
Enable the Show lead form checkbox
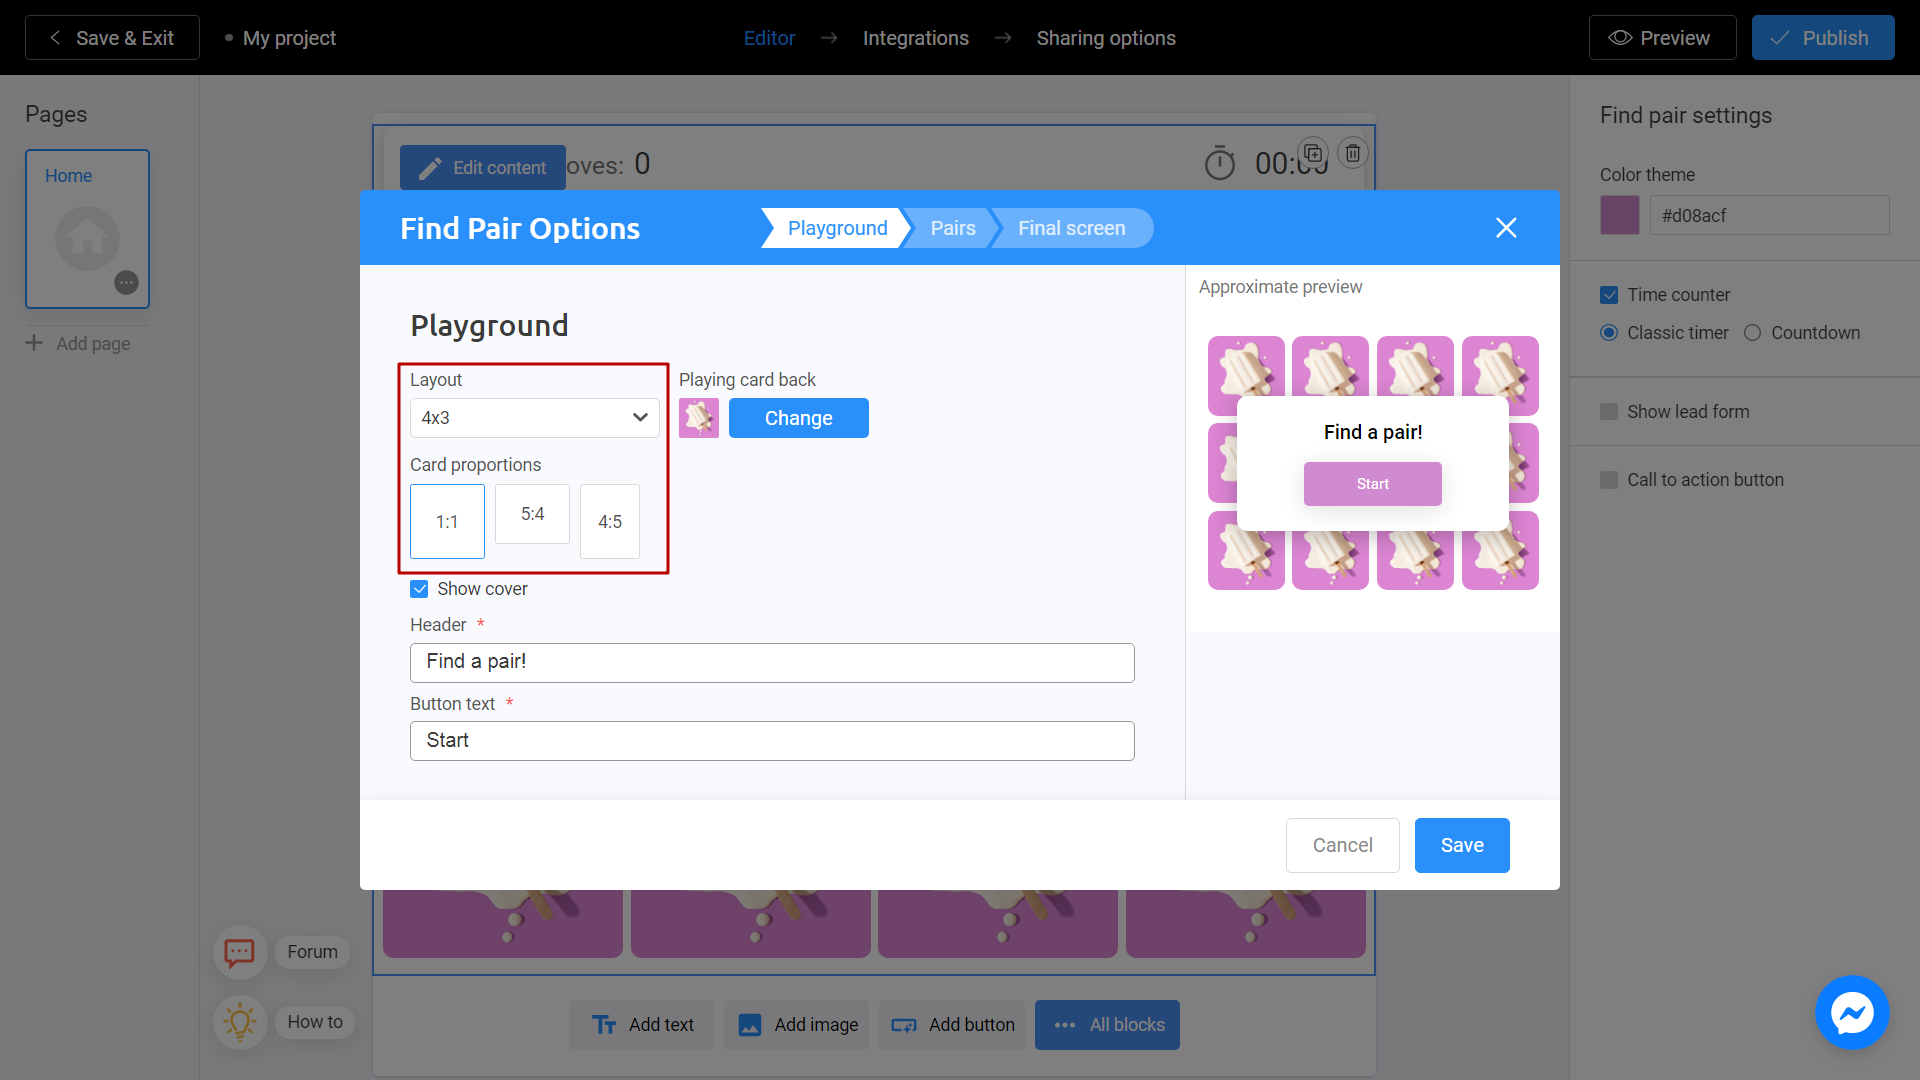click(x=1609, y=411)
